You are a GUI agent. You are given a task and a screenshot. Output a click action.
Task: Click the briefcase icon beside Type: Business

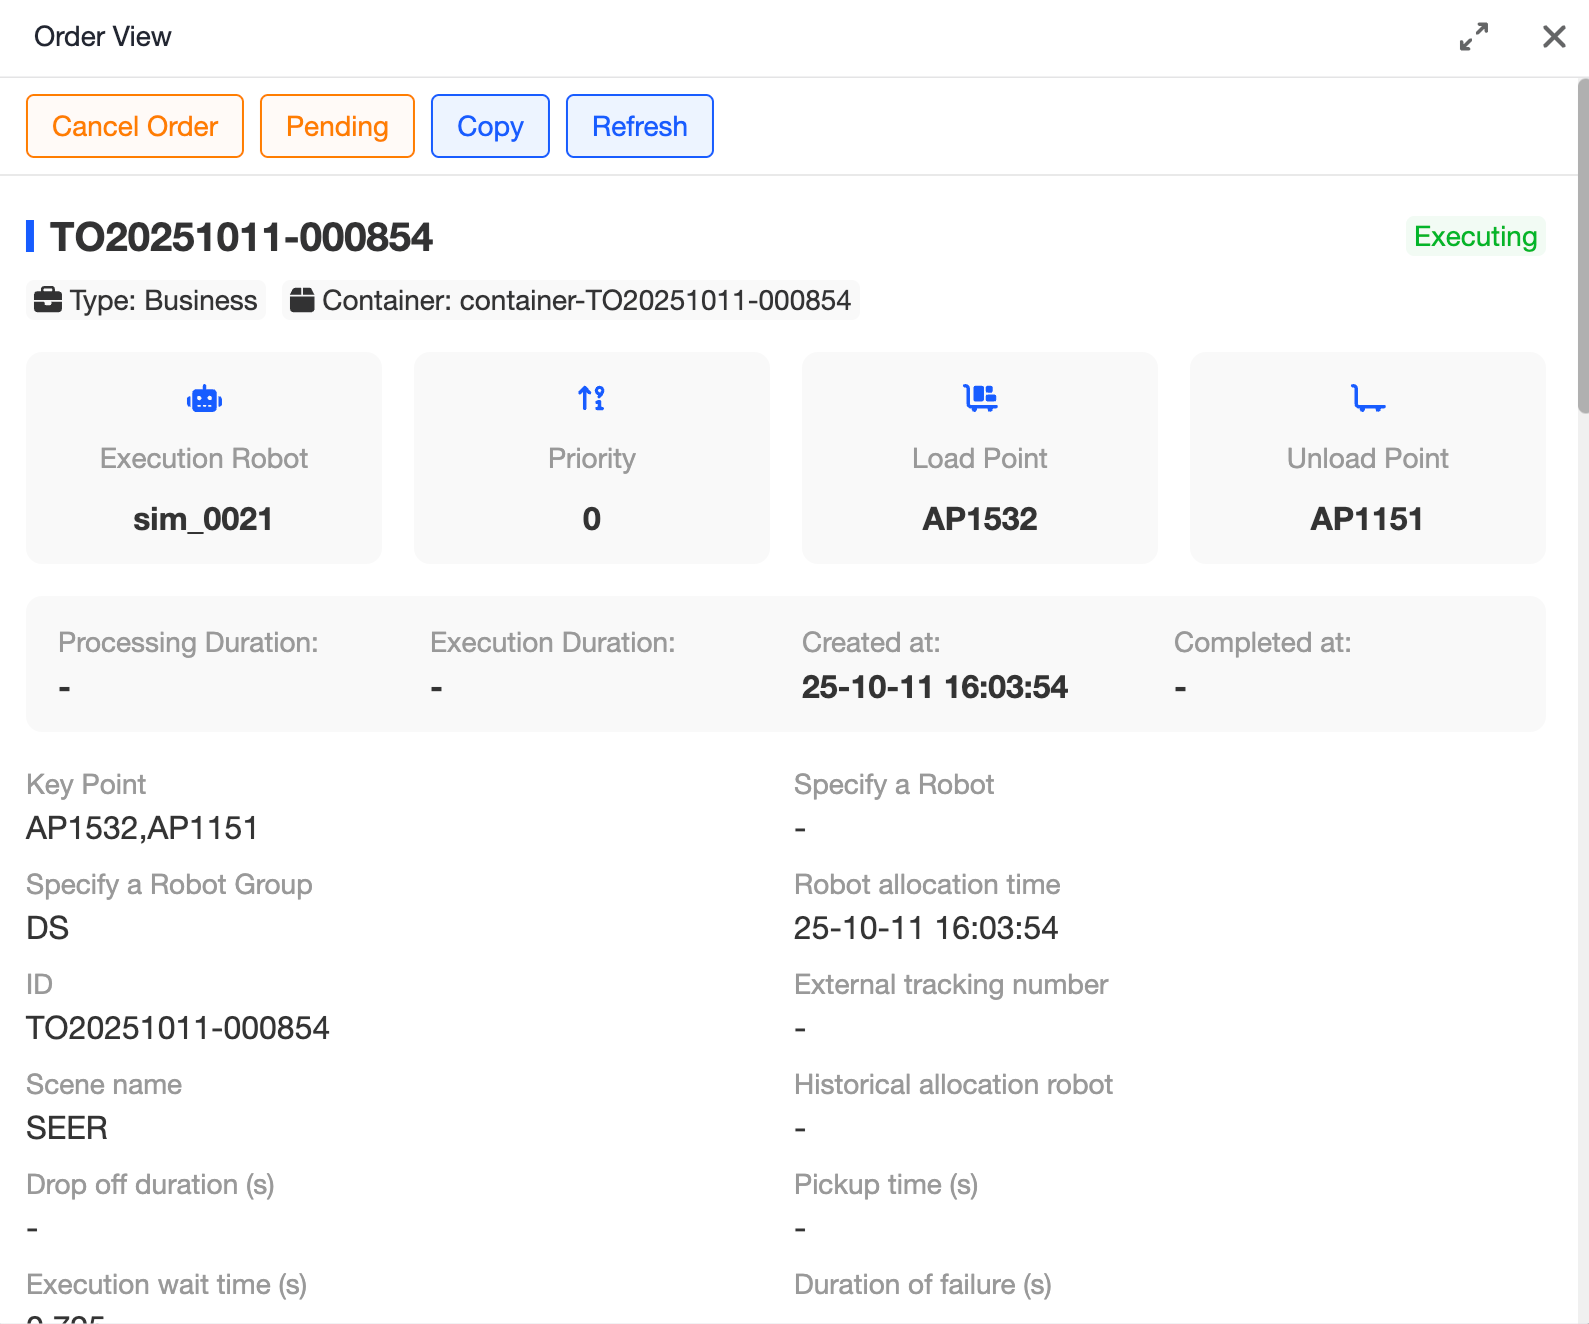pos(48,300)
